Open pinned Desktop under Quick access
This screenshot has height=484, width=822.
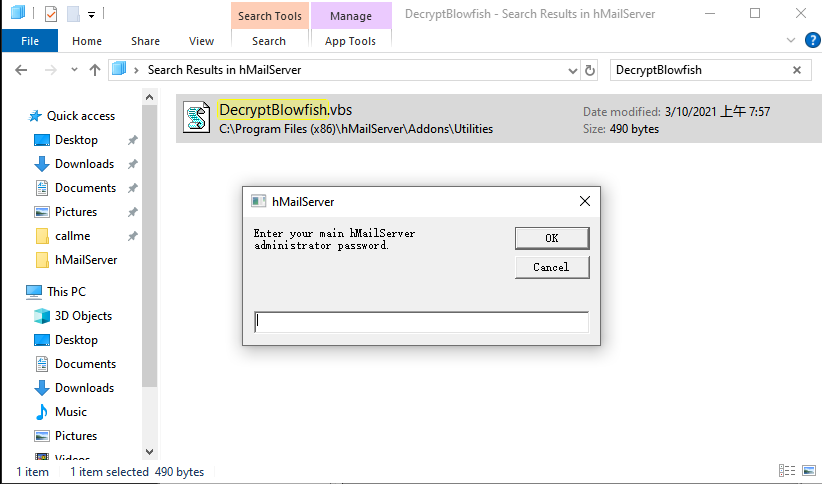(76, 140)
